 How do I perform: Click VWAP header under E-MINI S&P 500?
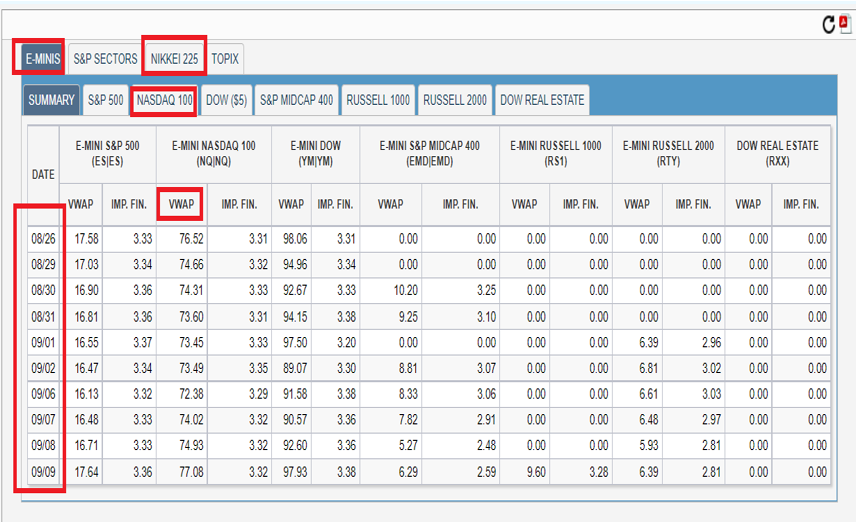(x=81, y=204)
